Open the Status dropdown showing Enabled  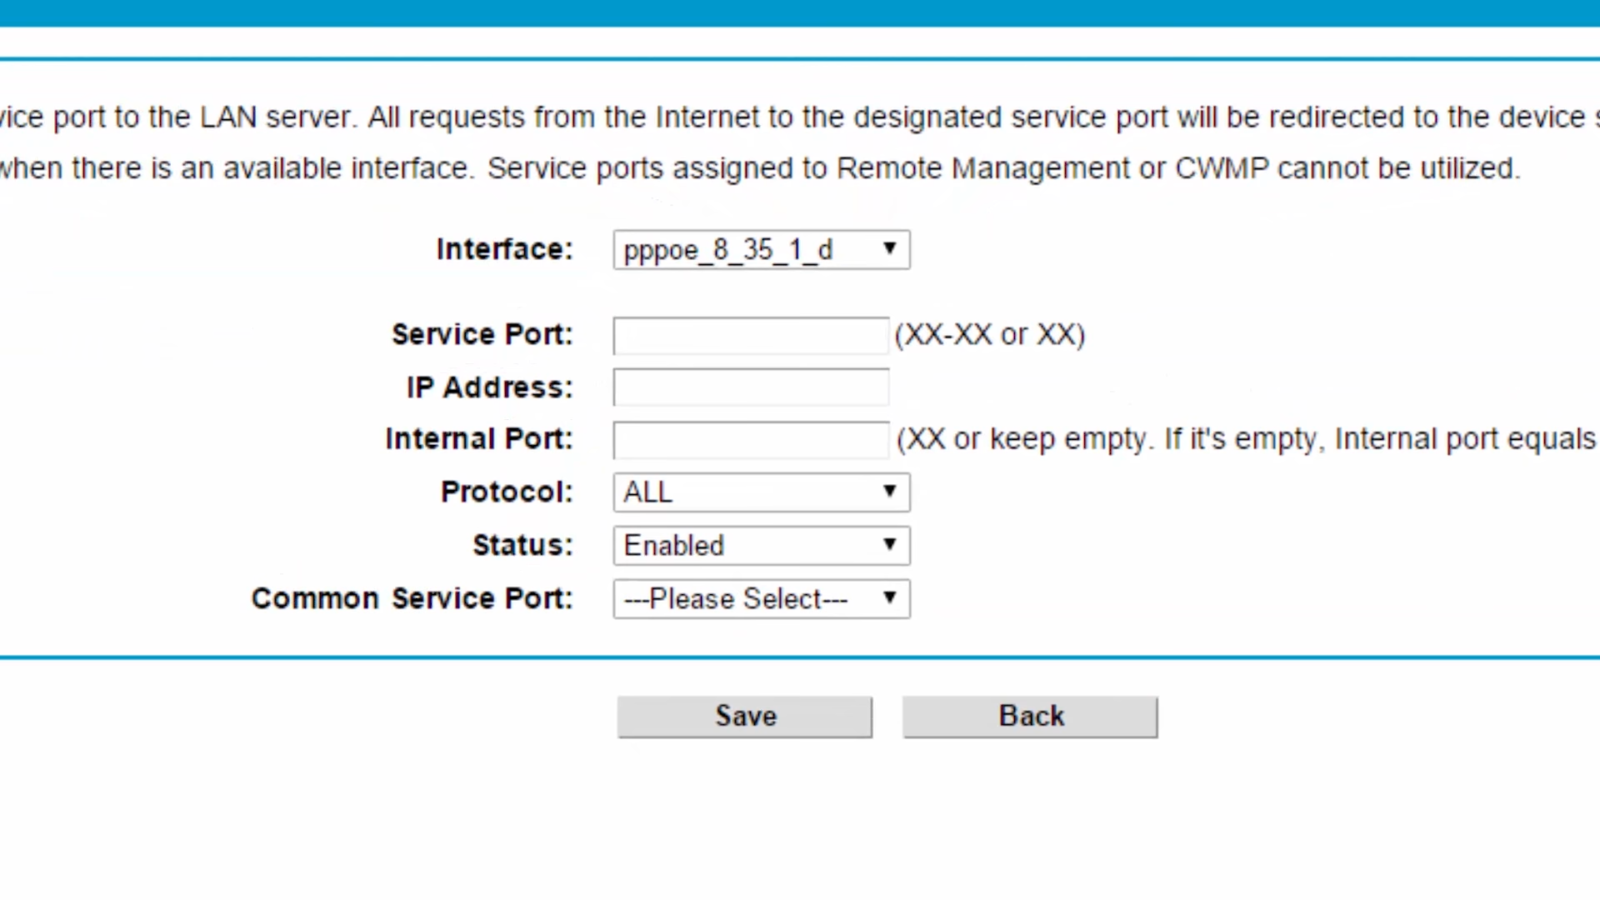point(761,545)
